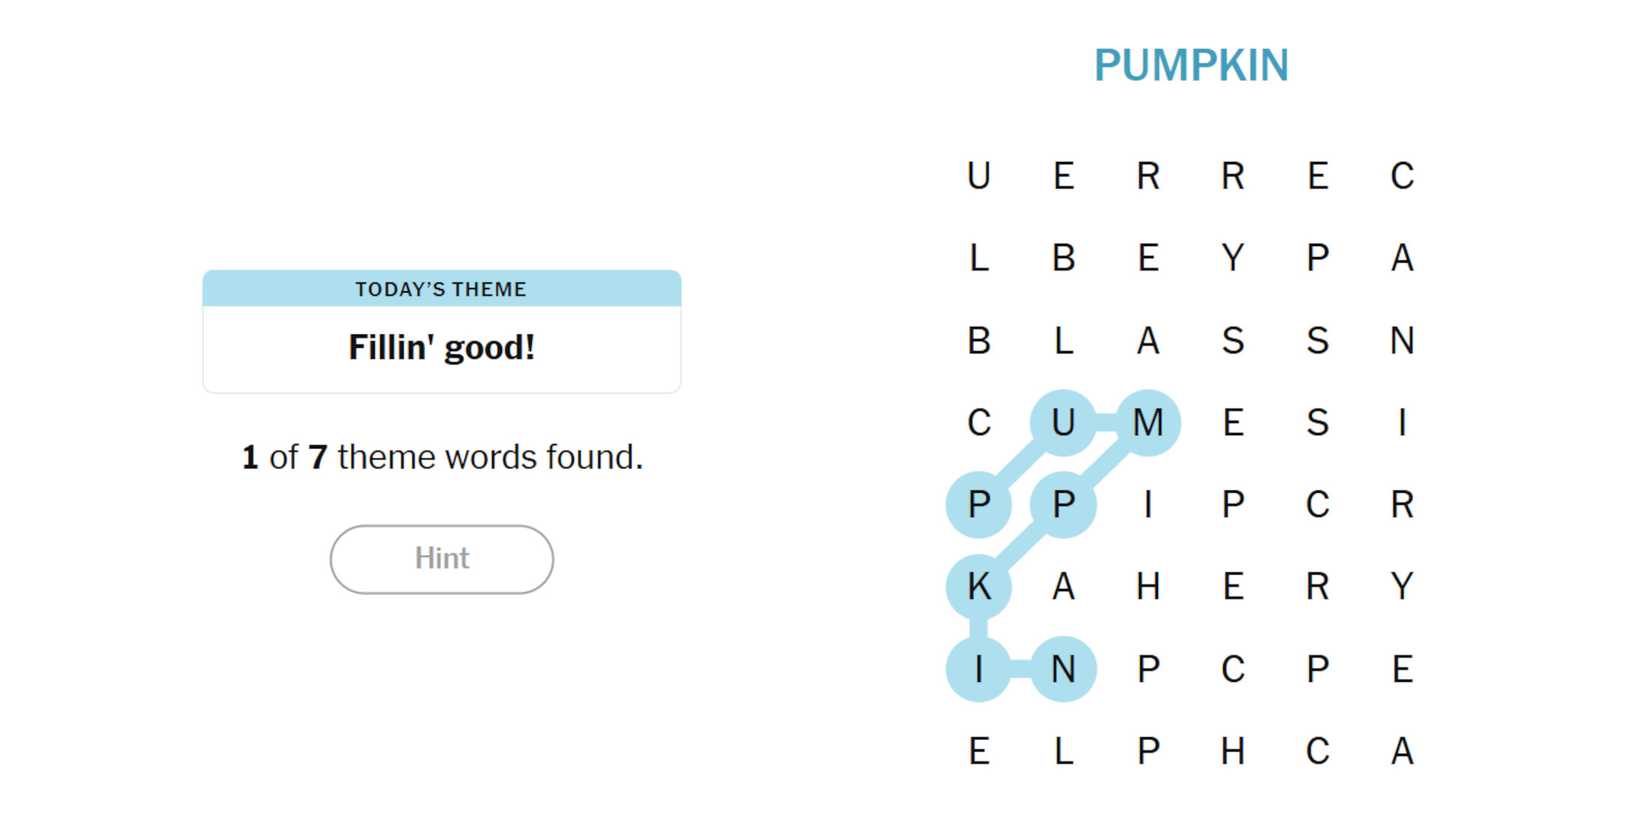Select the I right of highlighted P
Screen dimensions: 1650x825
click(1148, 505)
